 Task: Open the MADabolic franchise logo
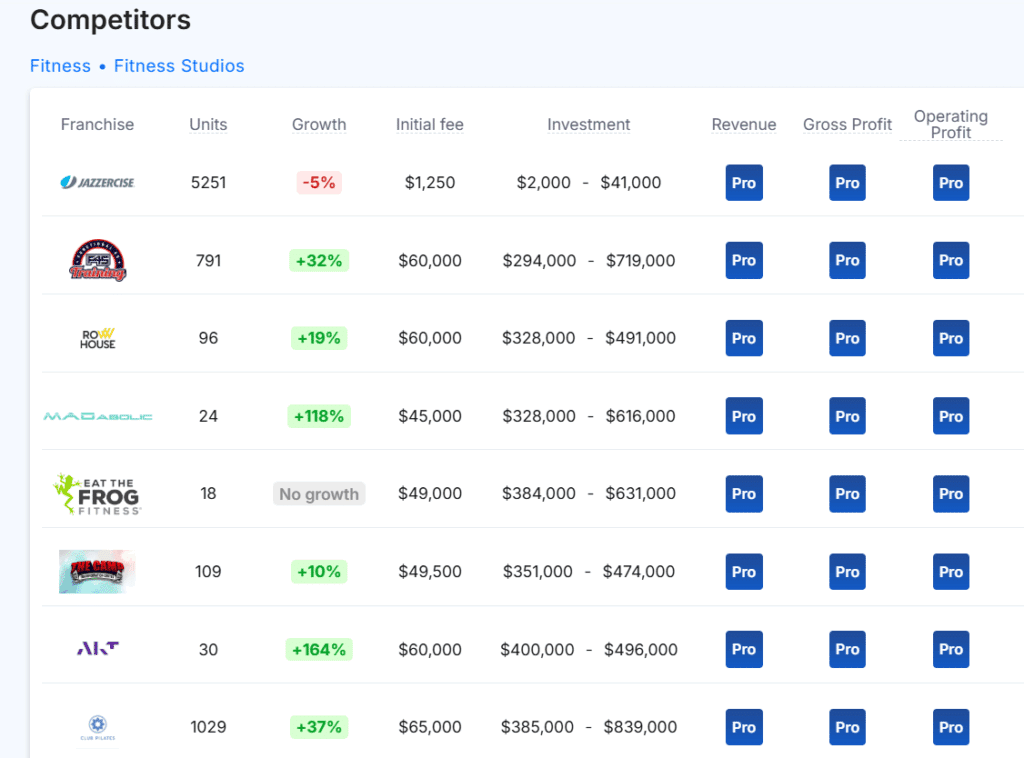click(x=97, y=416)
